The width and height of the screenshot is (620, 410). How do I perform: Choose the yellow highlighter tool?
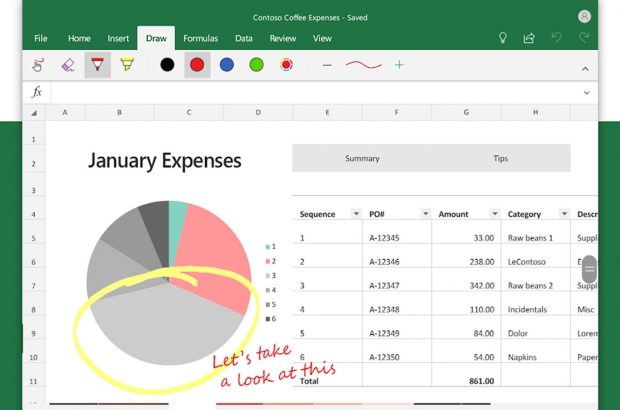[127, 64]
